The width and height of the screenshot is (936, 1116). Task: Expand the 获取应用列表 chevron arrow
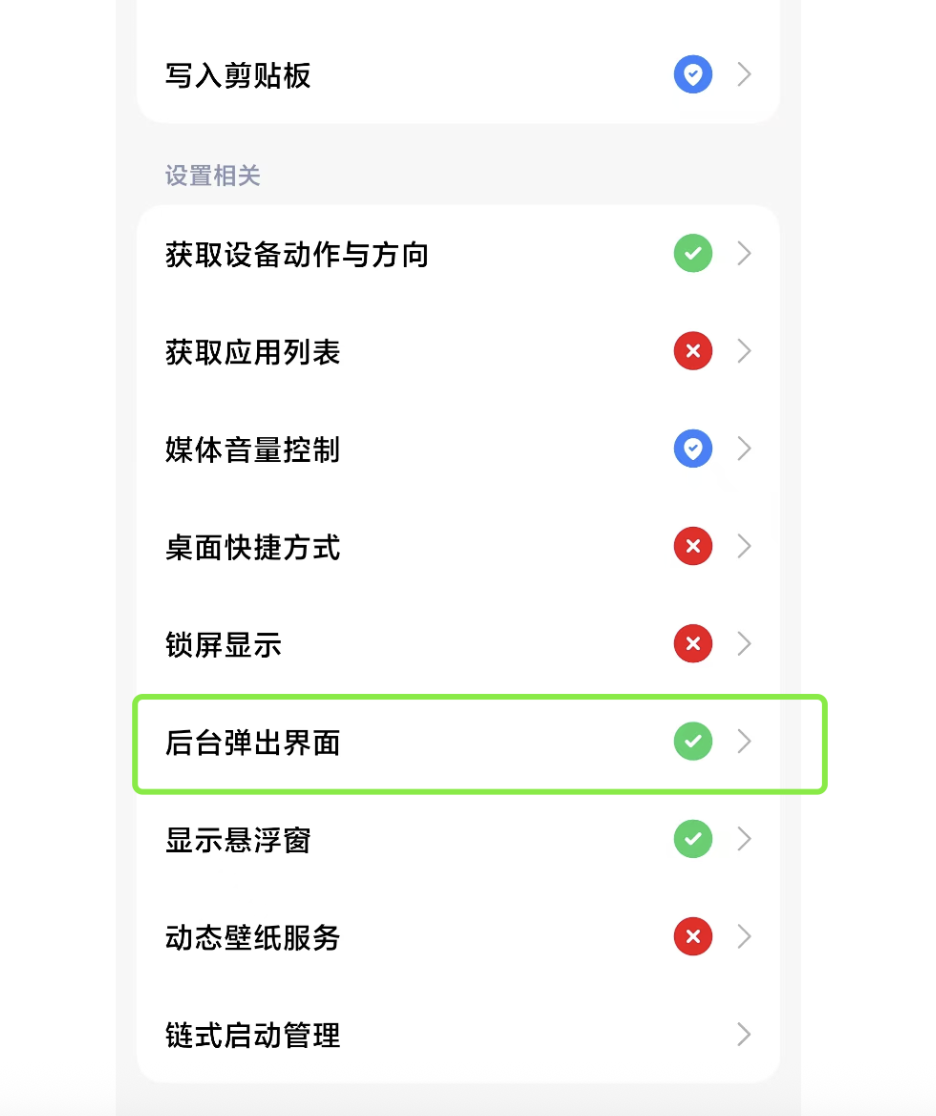[744, 351]
